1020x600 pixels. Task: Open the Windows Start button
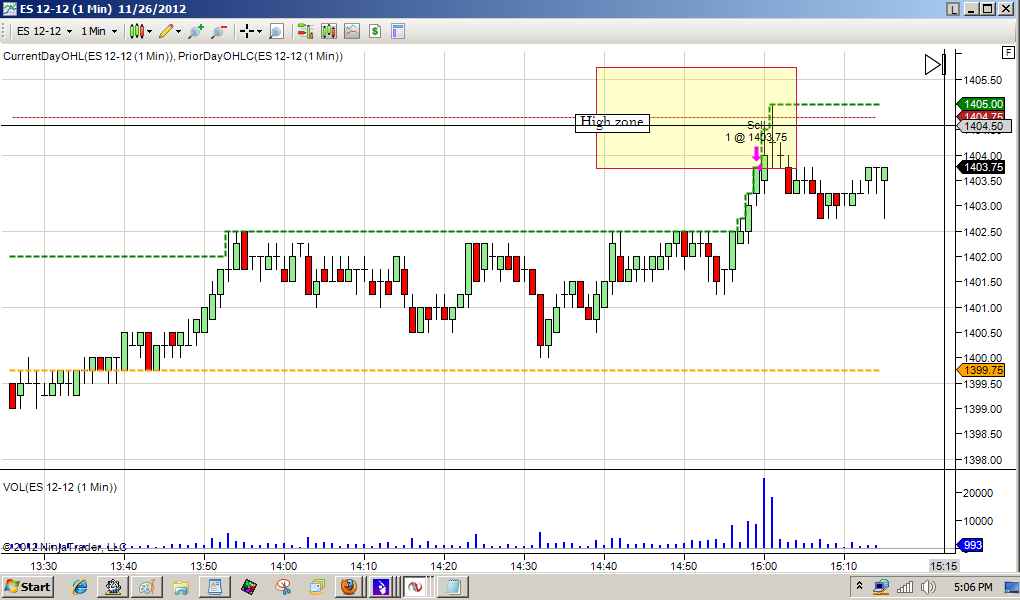tap(29, 587)
